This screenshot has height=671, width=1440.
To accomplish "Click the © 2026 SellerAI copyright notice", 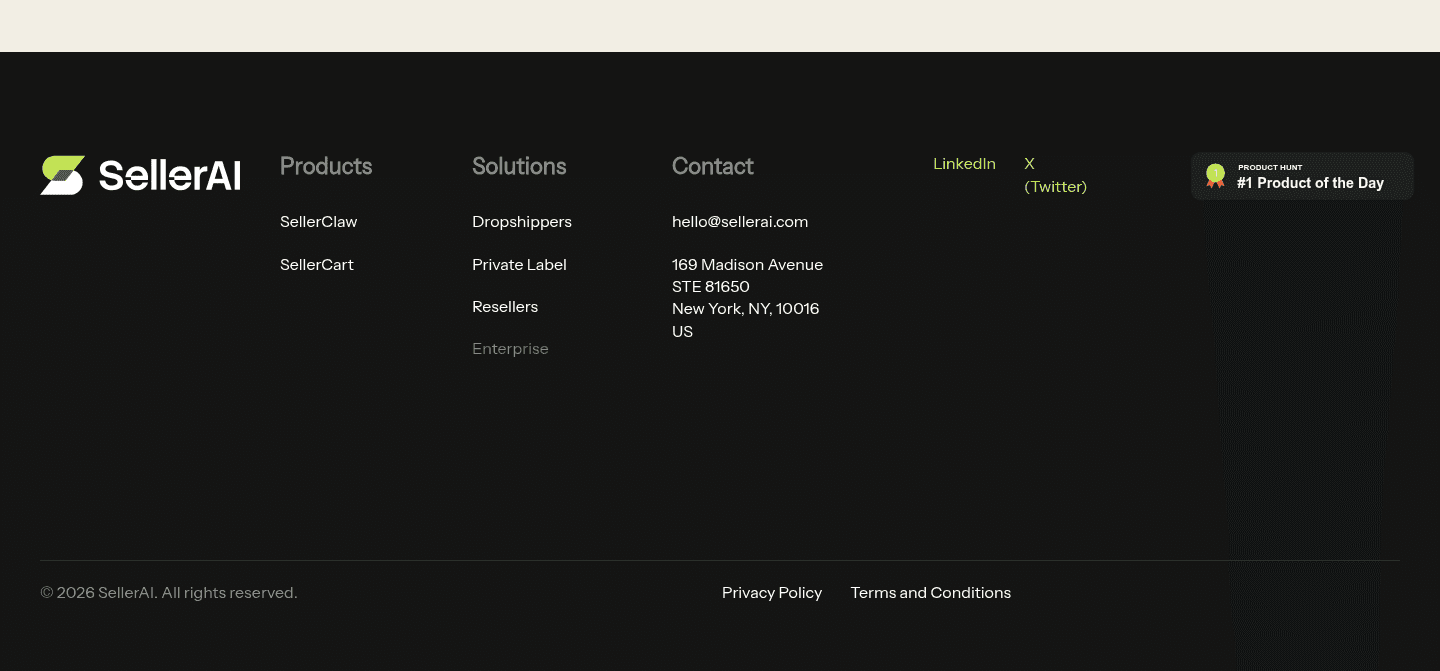I will [169, 593].
